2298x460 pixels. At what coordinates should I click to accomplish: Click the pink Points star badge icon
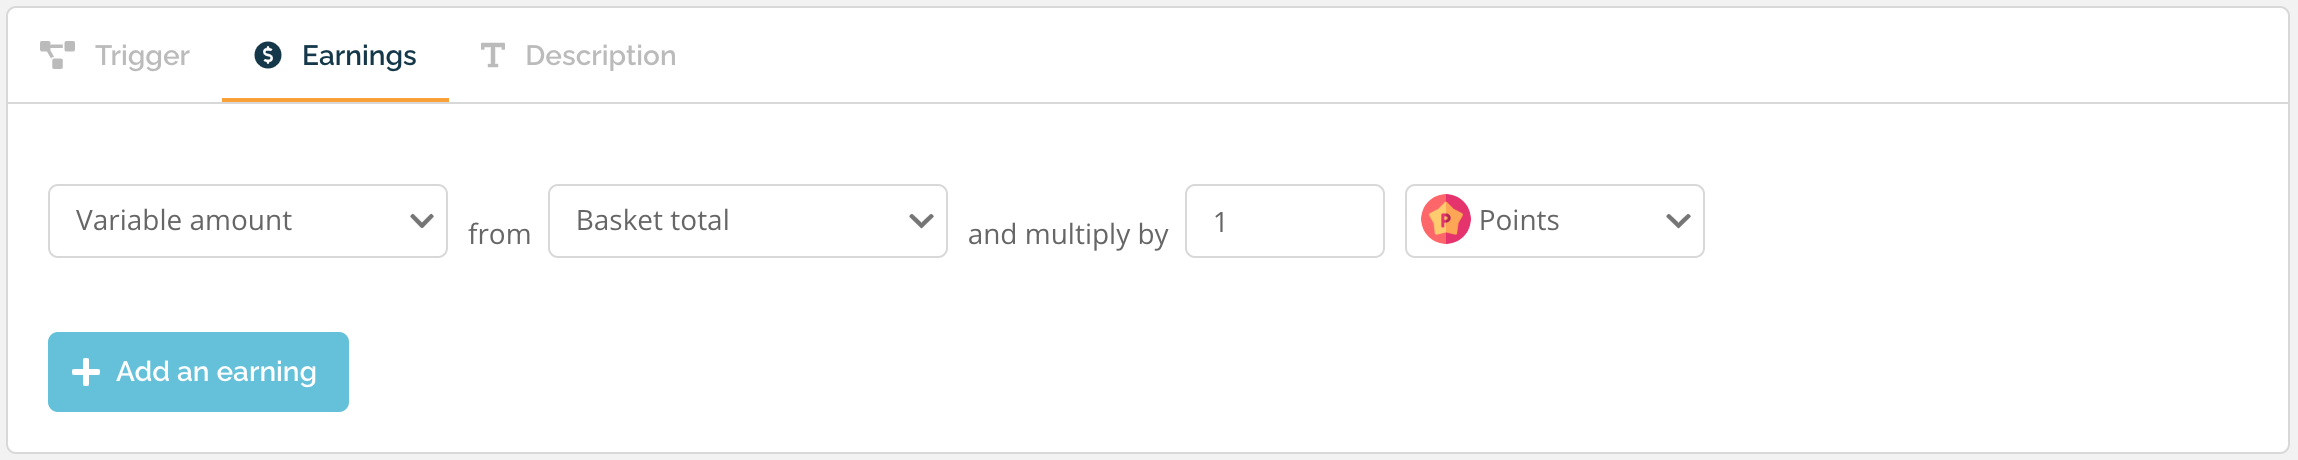point(1445,220)
